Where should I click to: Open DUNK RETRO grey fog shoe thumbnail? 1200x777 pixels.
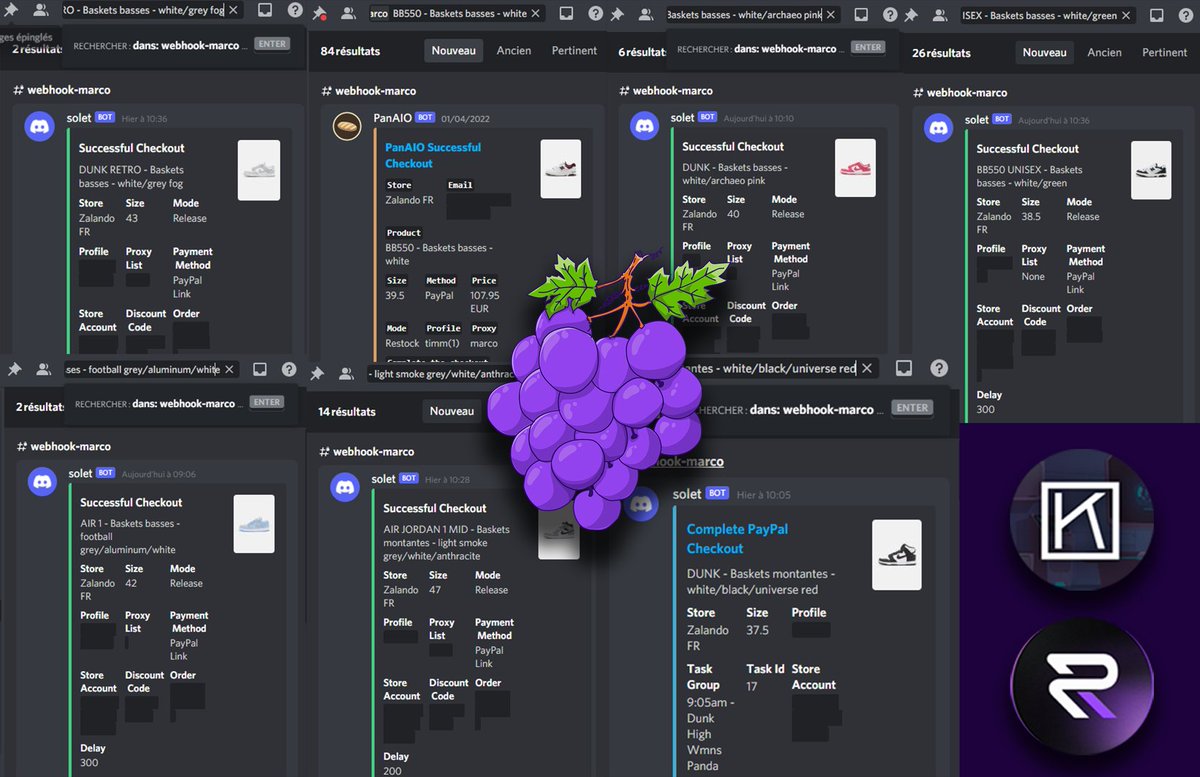(259, 170)
